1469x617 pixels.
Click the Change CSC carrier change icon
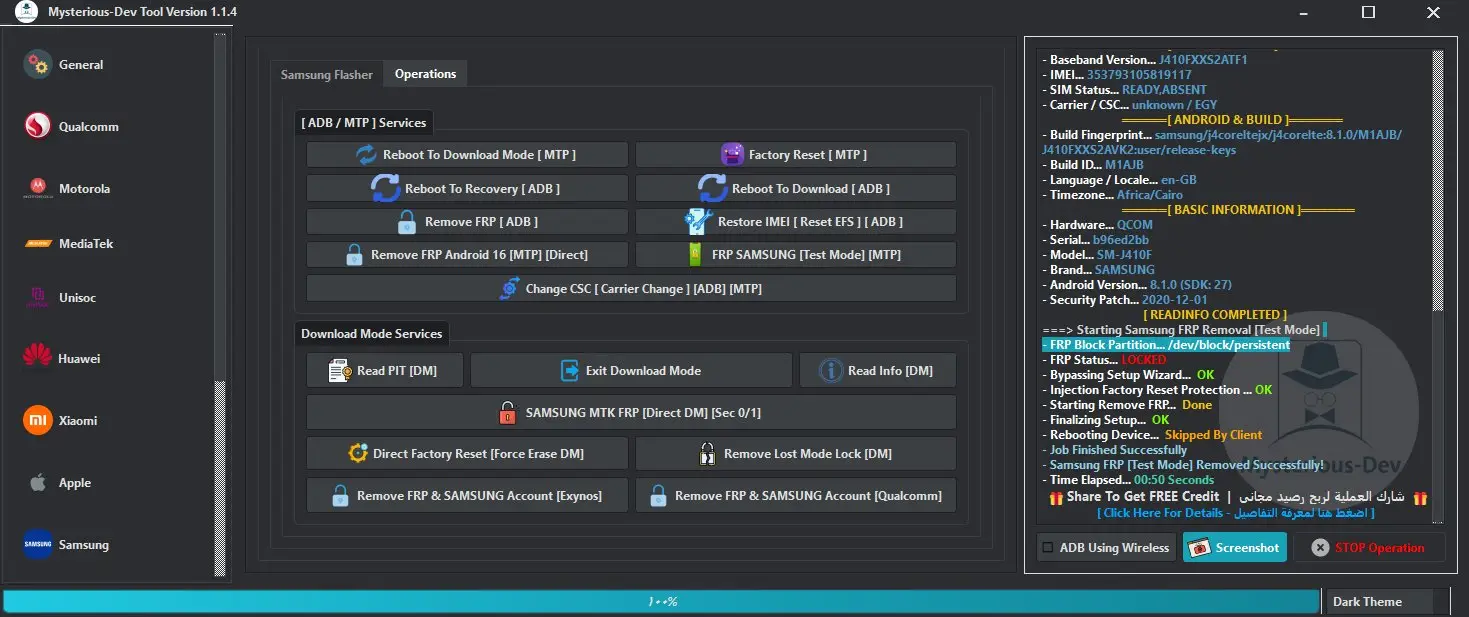click(509, 288)
